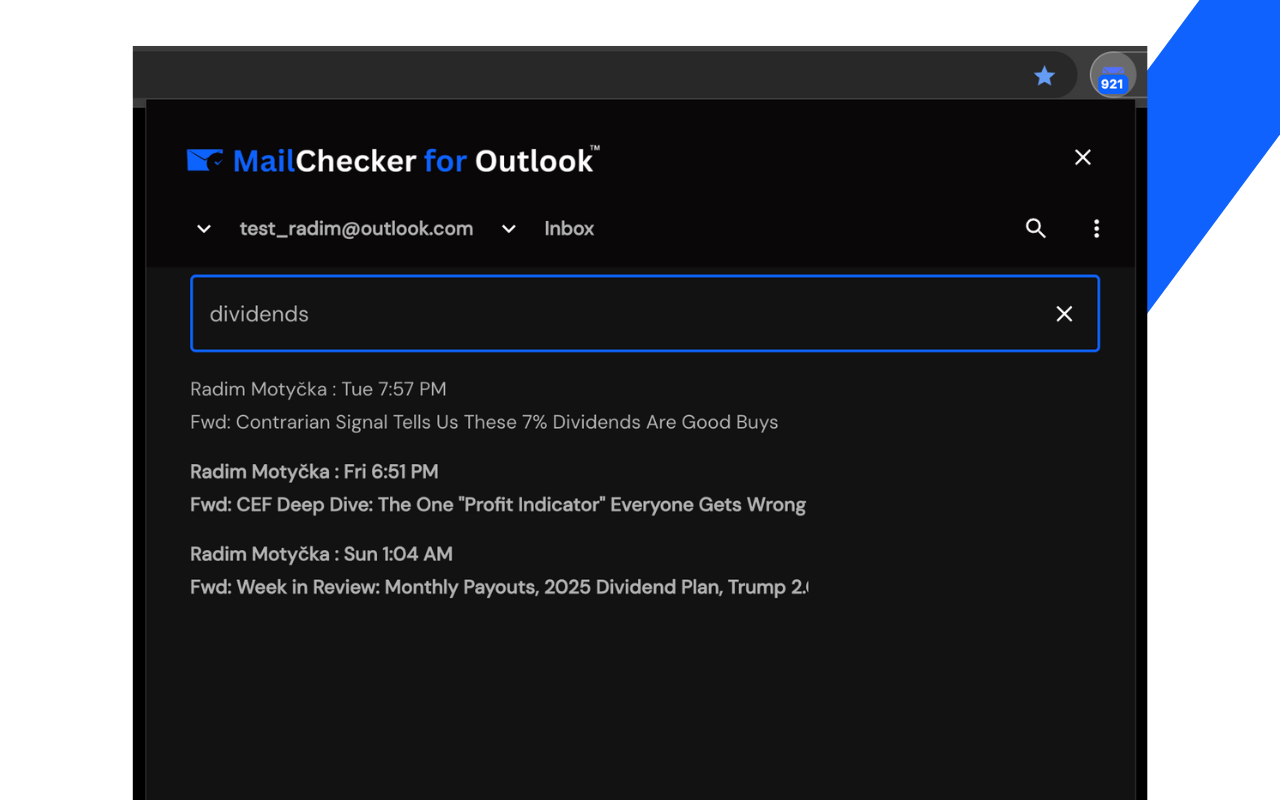Select the test_radim@outlook.com account name
This screenshot has width=1280, height=800.
356,228
